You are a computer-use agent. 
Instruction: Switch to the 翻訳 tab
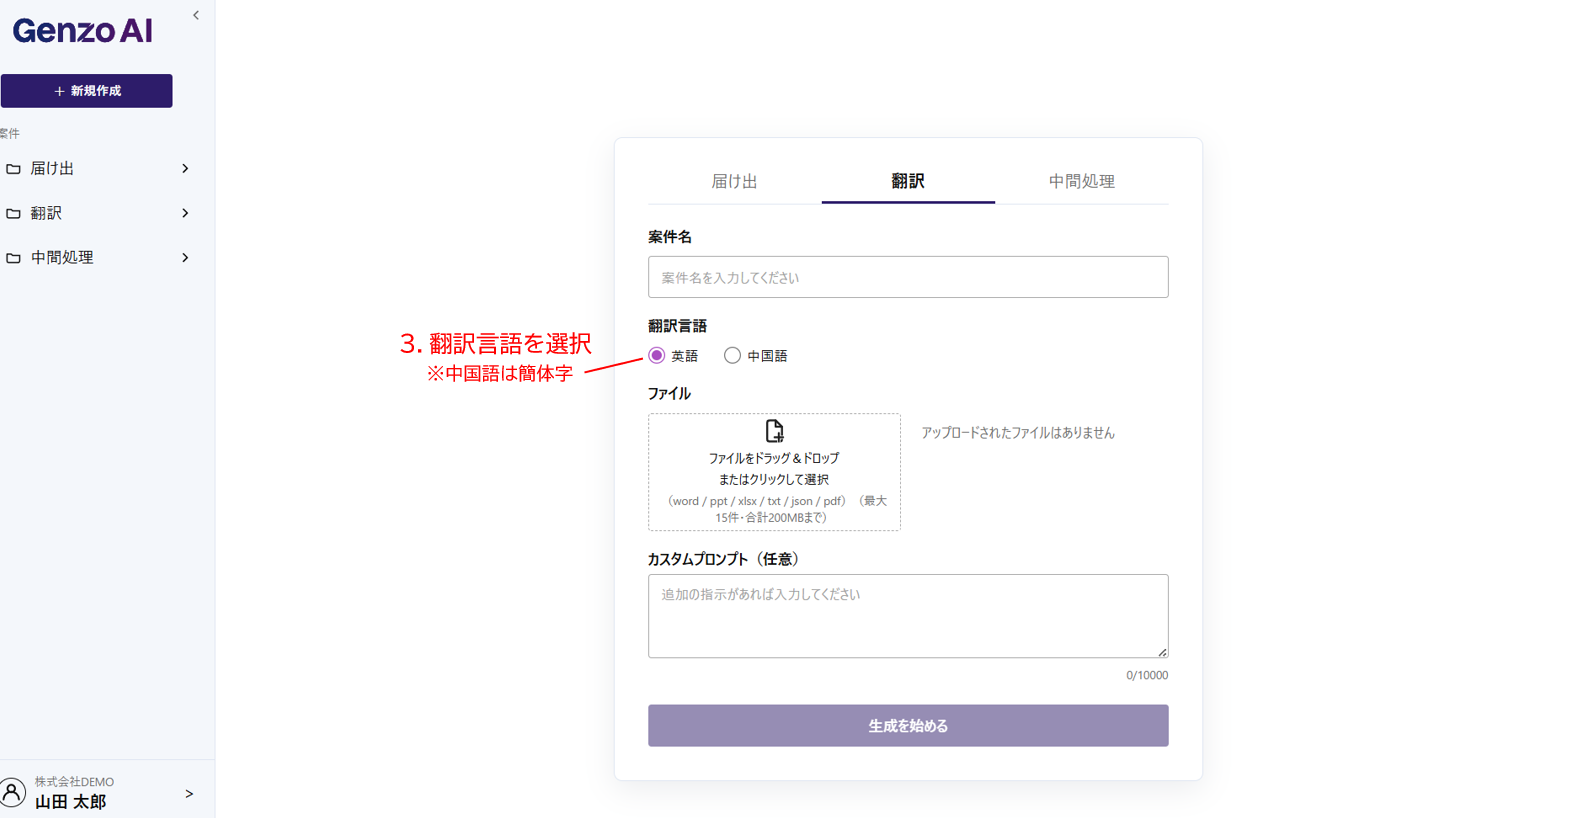click(x=908, y=182)
